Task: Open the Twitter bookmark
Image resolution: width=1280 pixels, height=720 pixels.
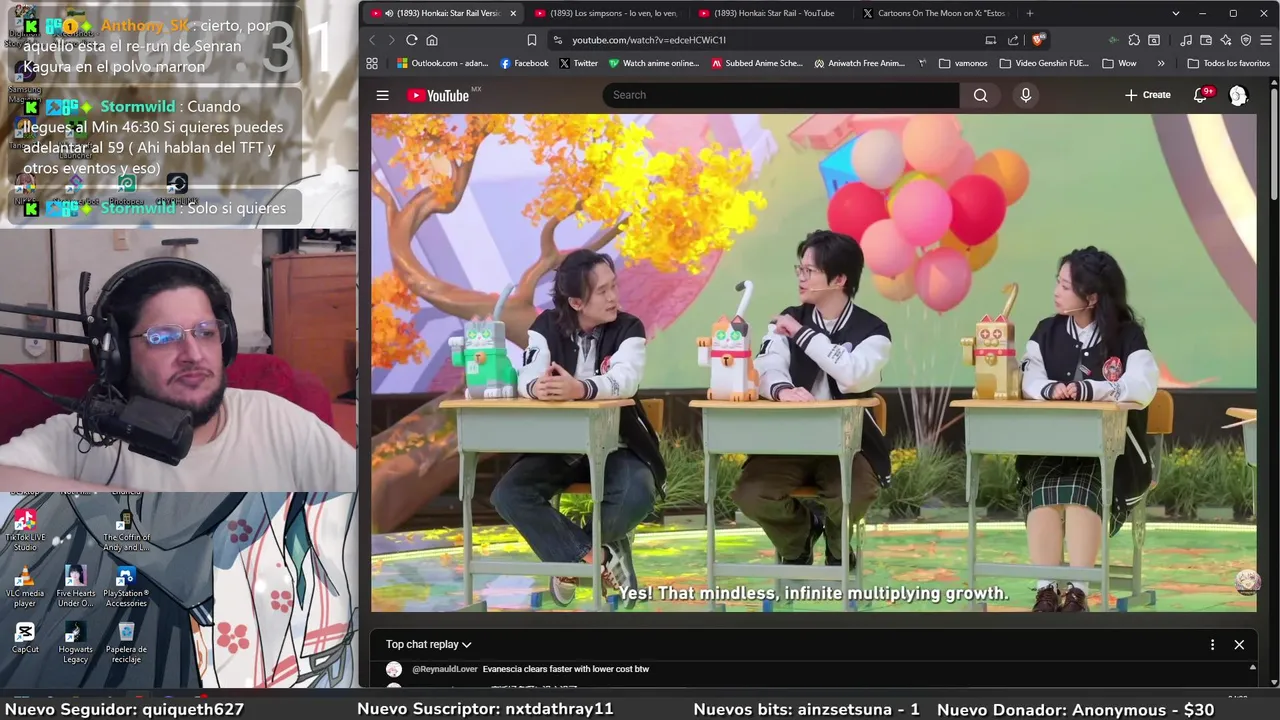Action: click(578, 63)
